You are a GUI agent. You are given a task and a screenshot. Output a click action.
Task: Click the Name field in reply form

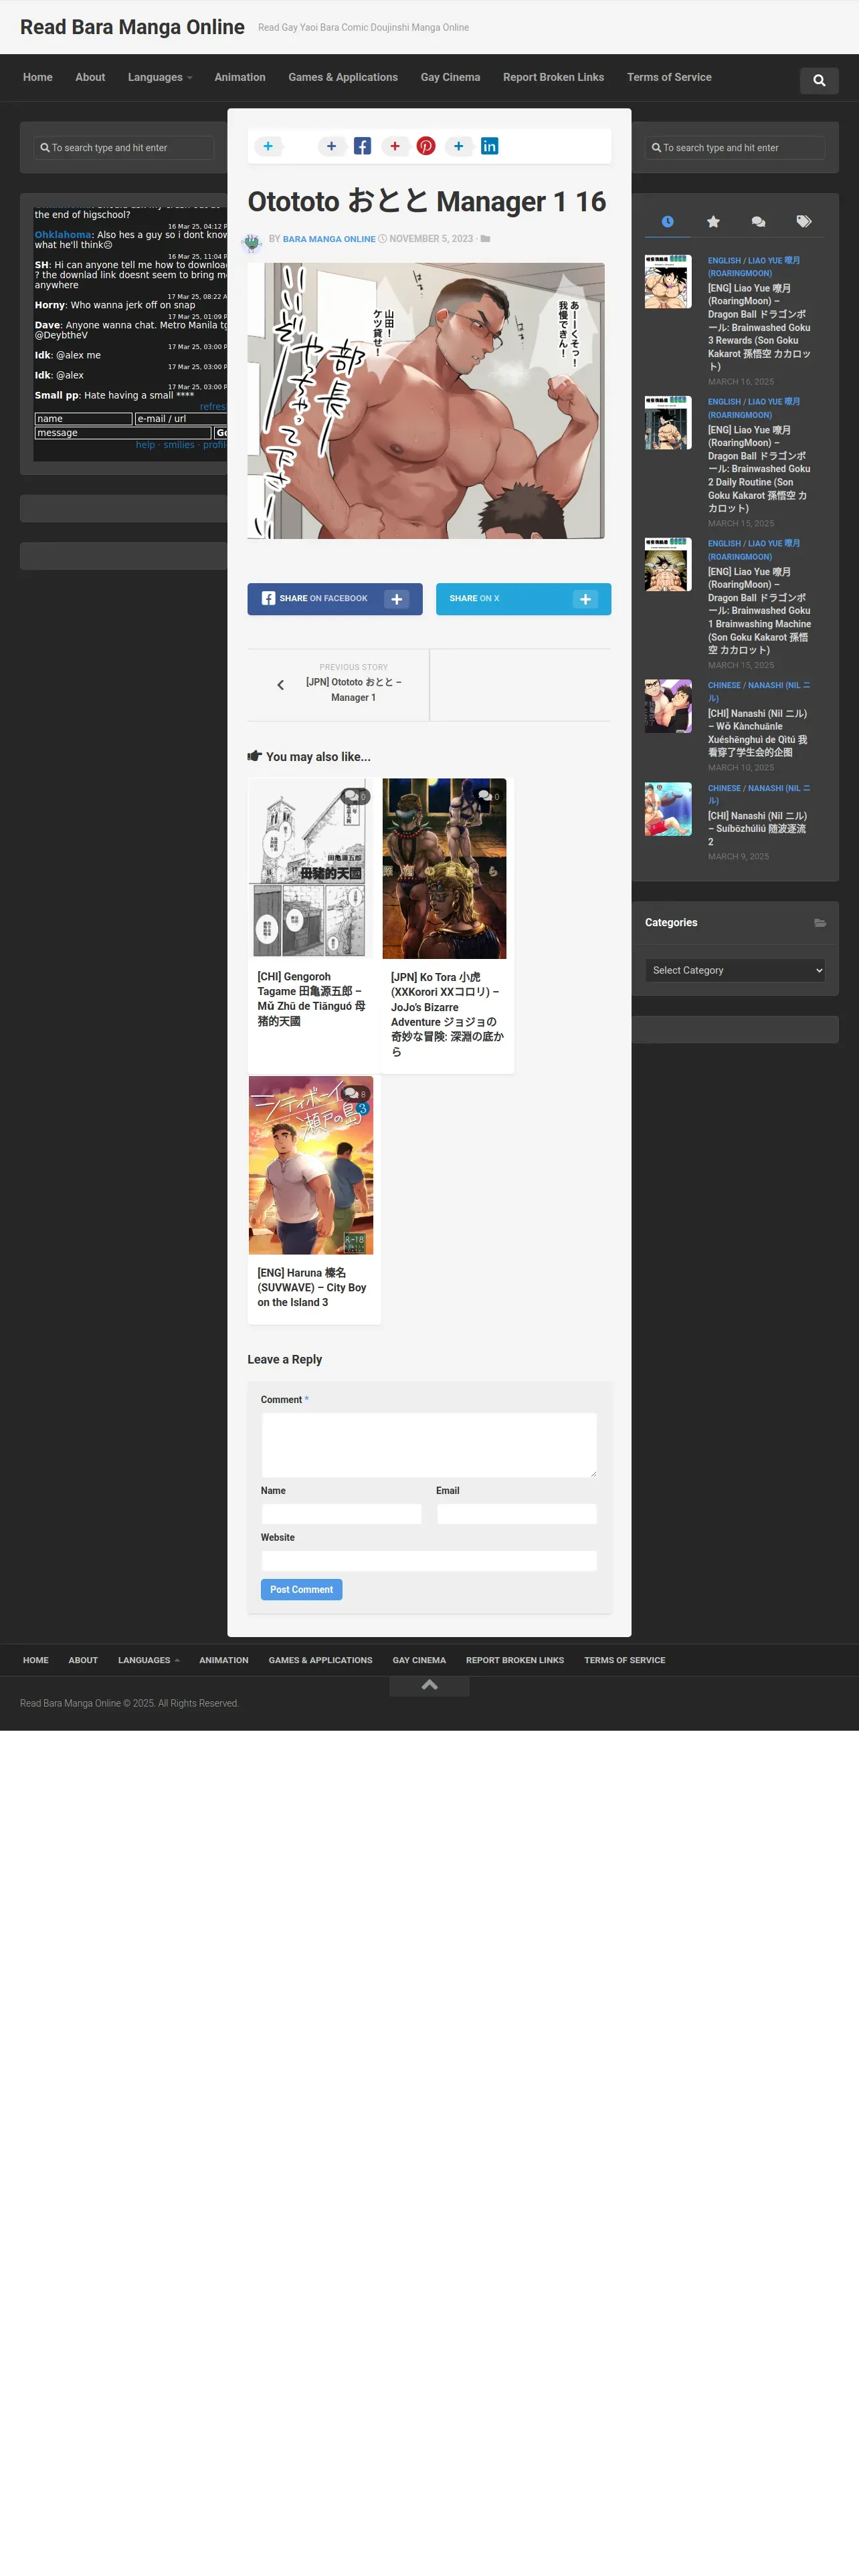pyautogui.click(x=341, y=1514)
